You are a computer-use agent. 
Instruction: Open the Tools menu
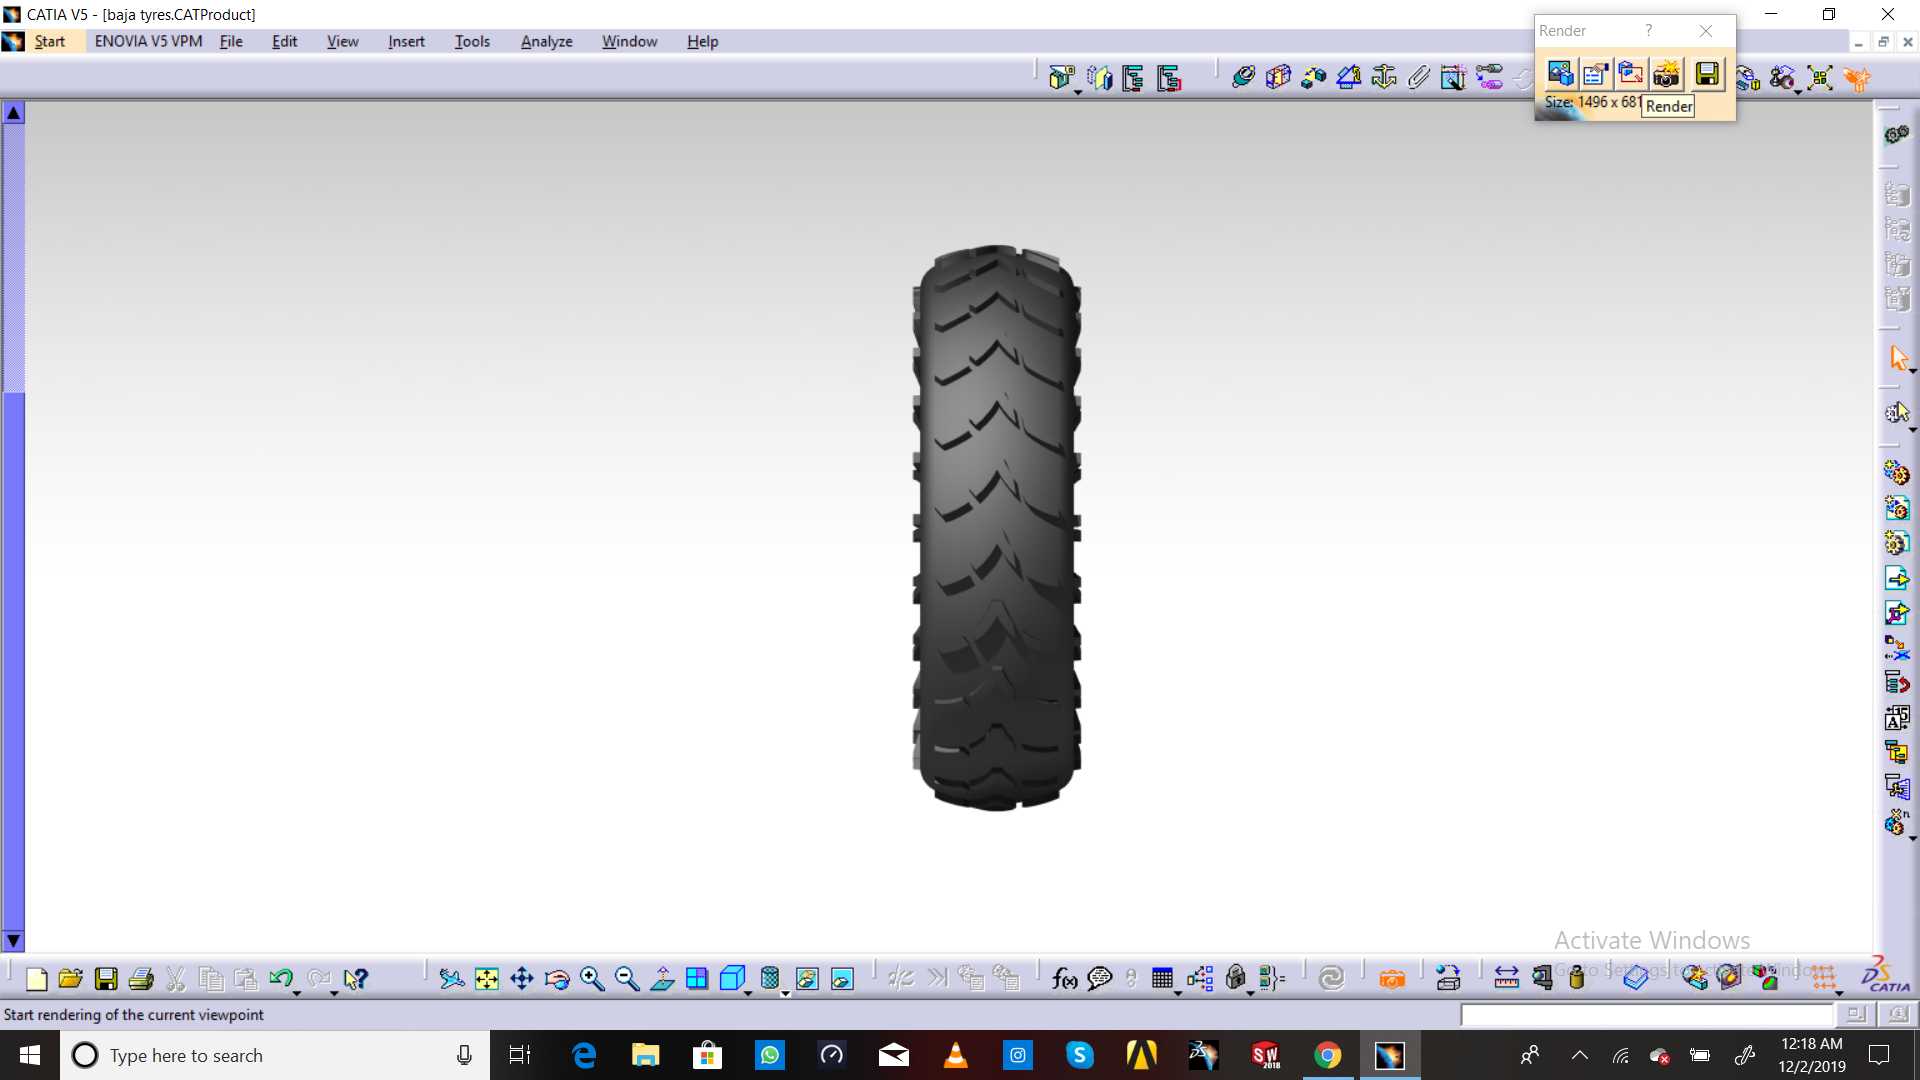[472, 41]
